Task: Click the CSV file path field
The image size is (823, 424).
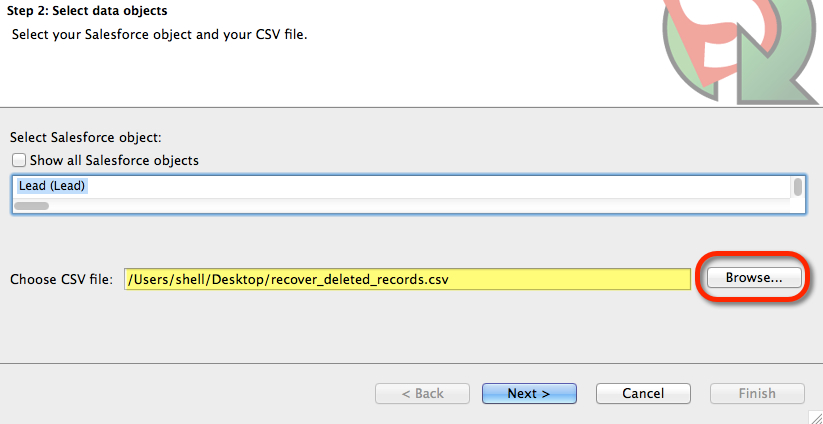Action: (407, 279)
